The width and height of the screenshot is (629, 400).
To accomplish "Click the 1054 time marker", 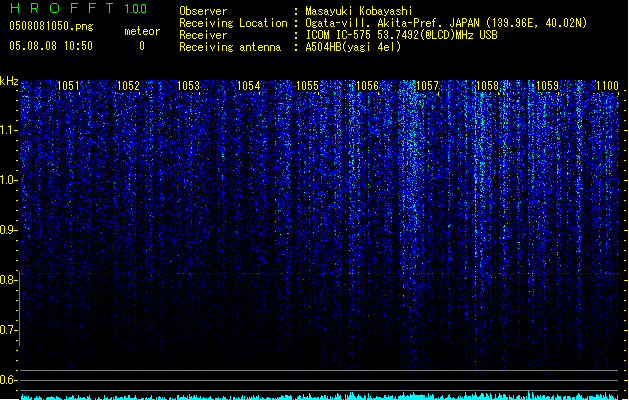I will coord(248,86).
